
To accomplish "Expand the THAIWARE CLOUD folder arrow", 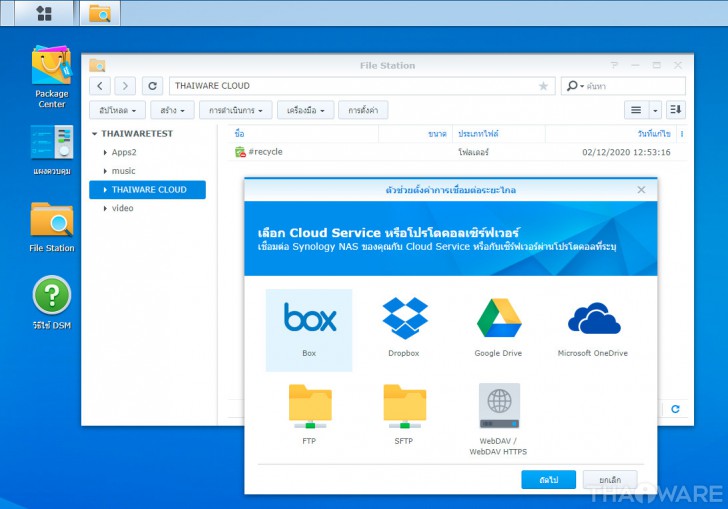I will pyautogui.click(x=105, y=189).
